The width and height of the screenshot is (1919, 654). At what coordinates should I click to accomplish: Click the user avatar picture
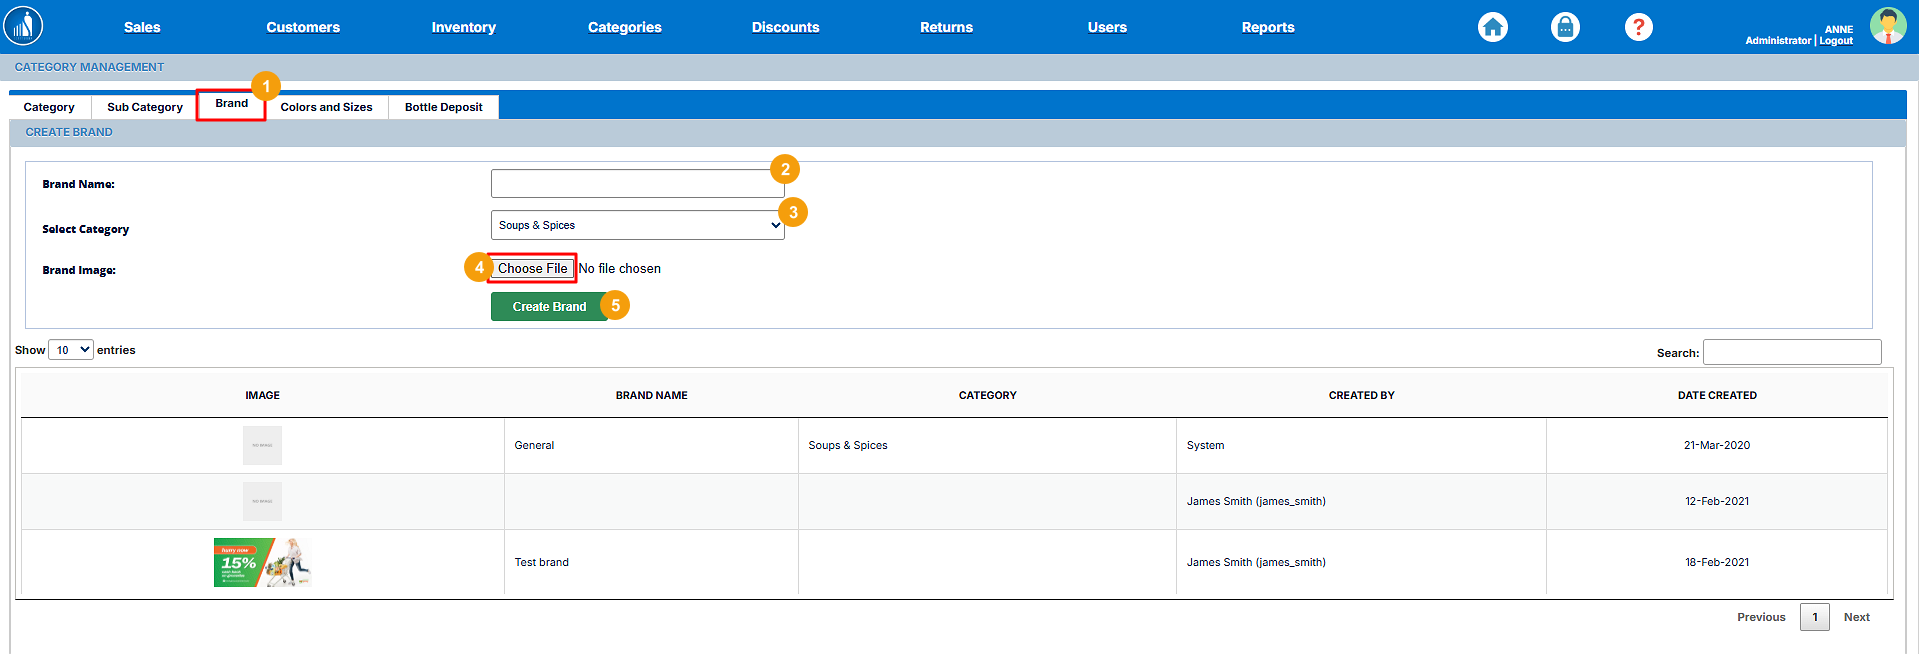(1887, 26)
